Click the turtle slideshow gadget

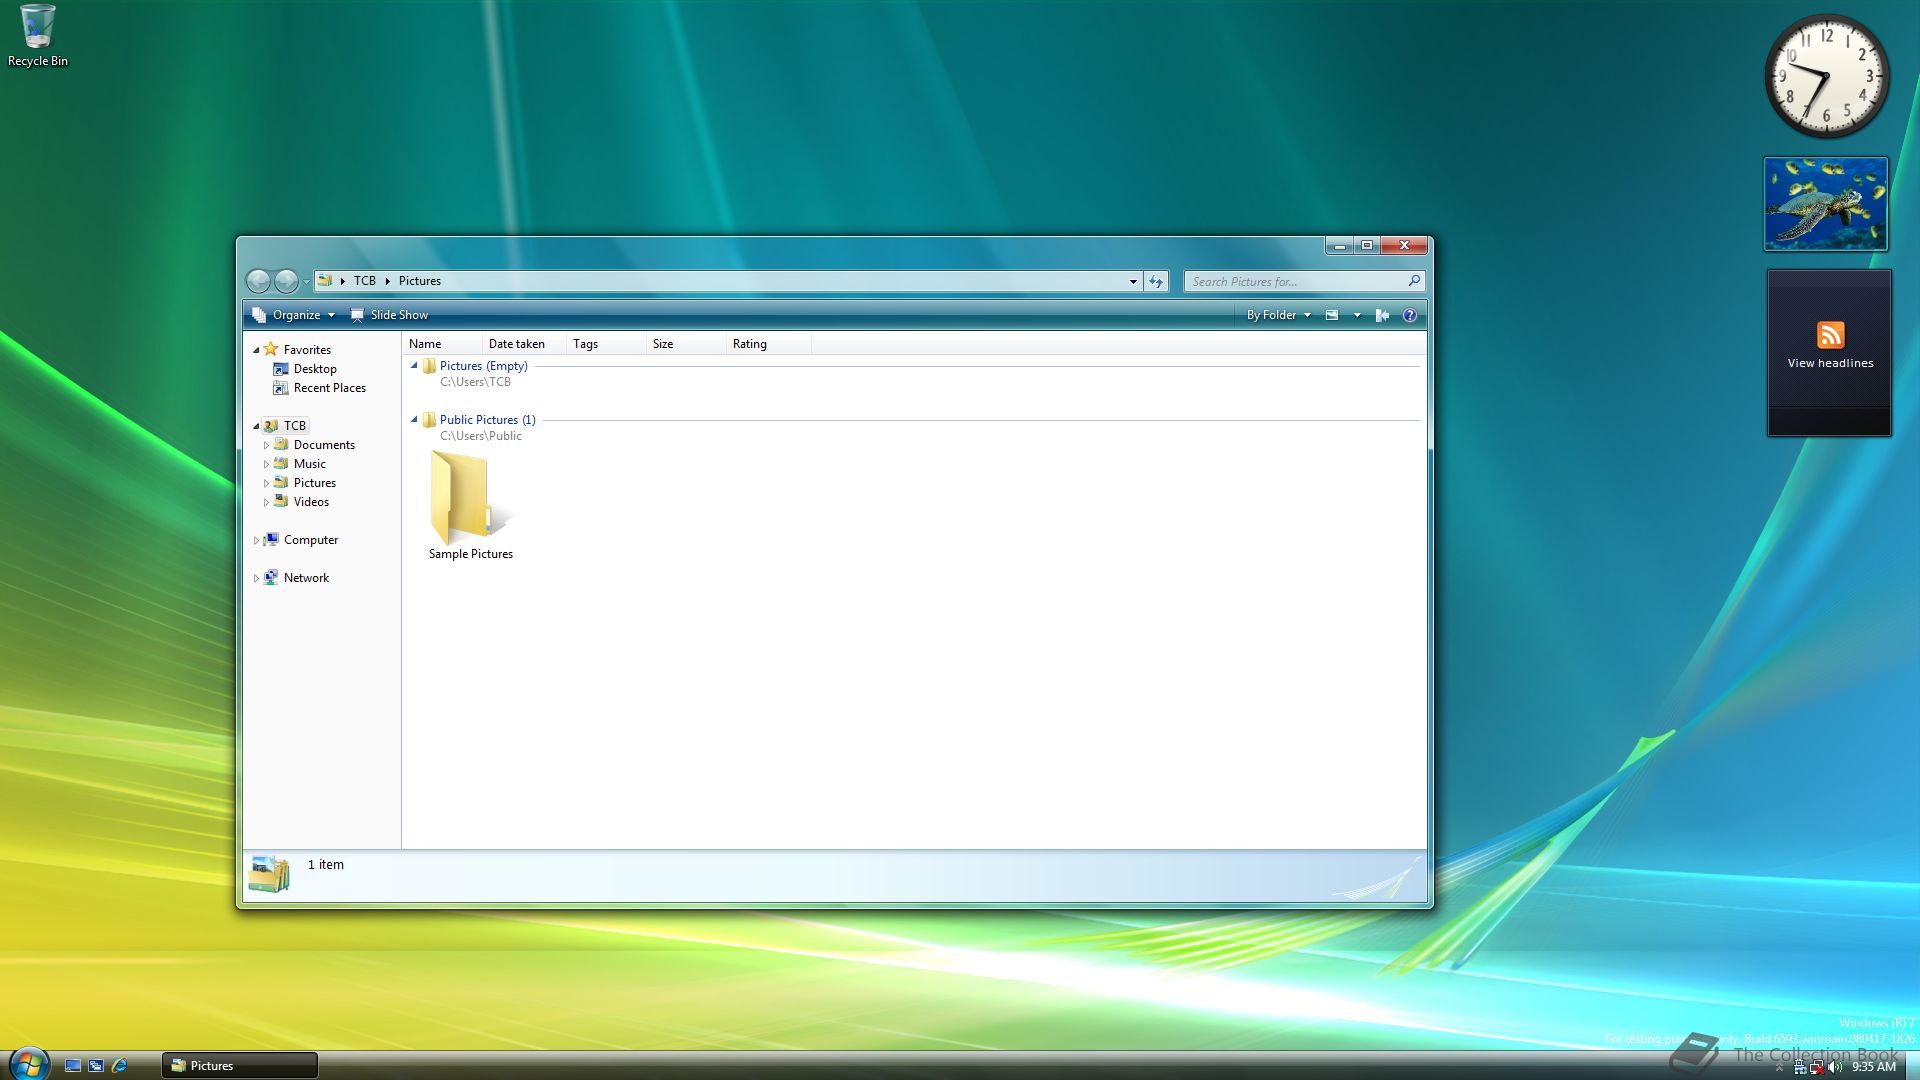coord(1826,204)
